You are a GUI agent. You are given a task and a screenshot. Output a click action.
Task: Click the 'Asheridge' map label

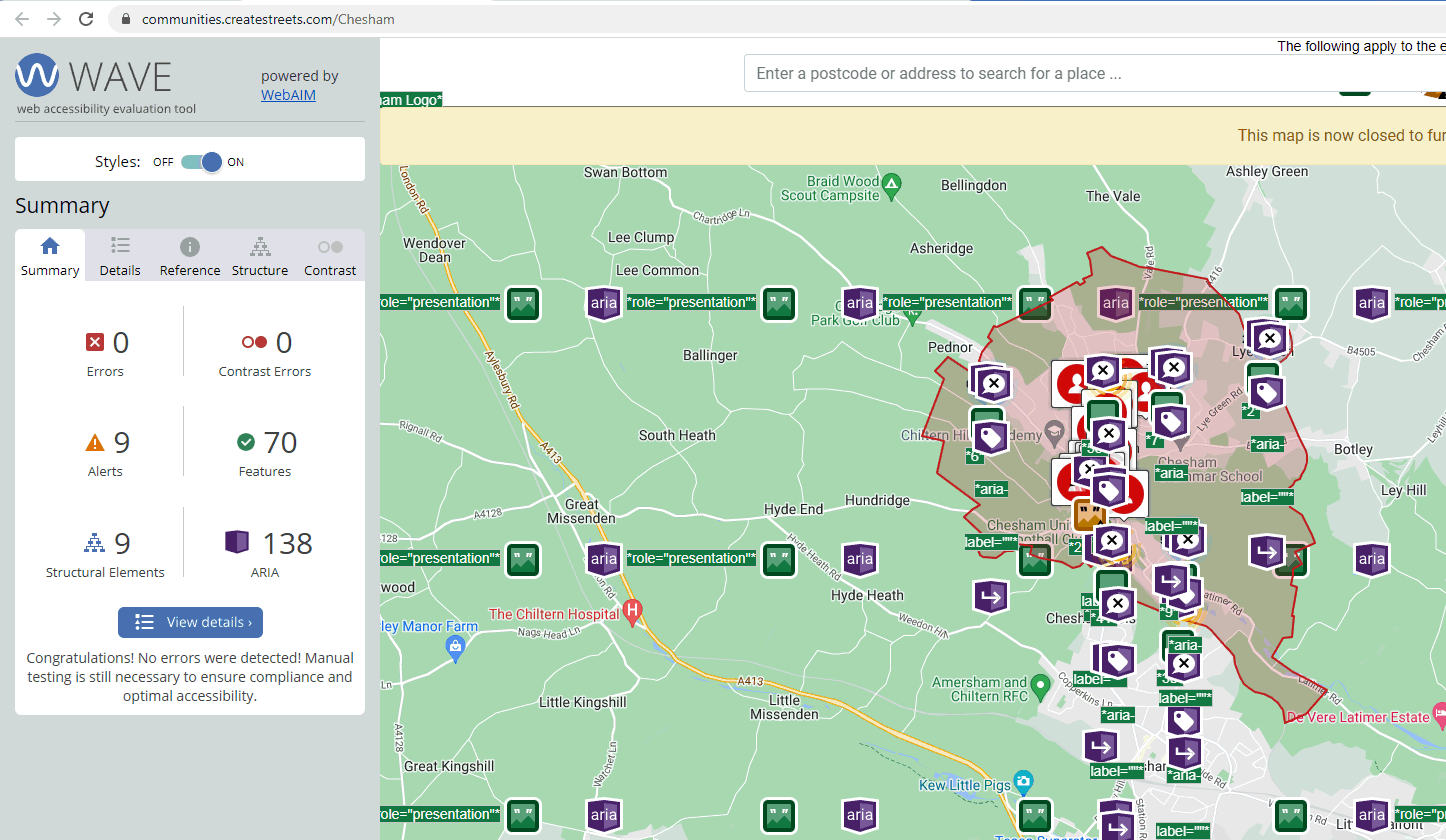941,248
